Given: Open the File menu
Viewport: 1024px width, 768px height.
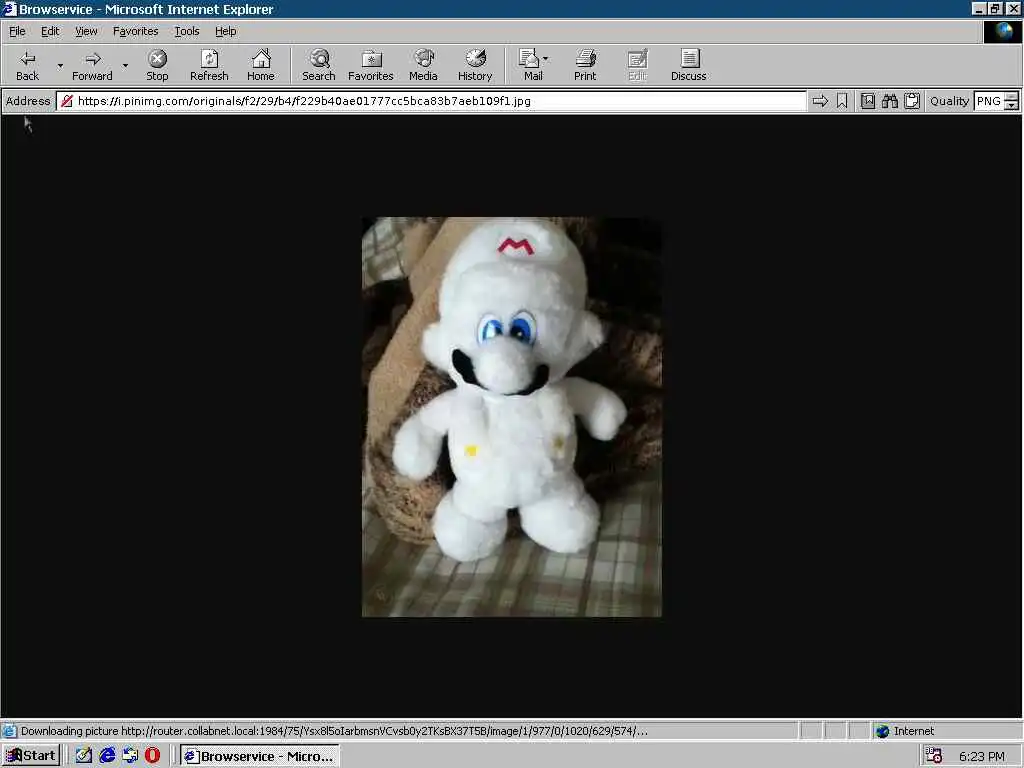Looking at the screenshot, I should (x=17, y=31).
